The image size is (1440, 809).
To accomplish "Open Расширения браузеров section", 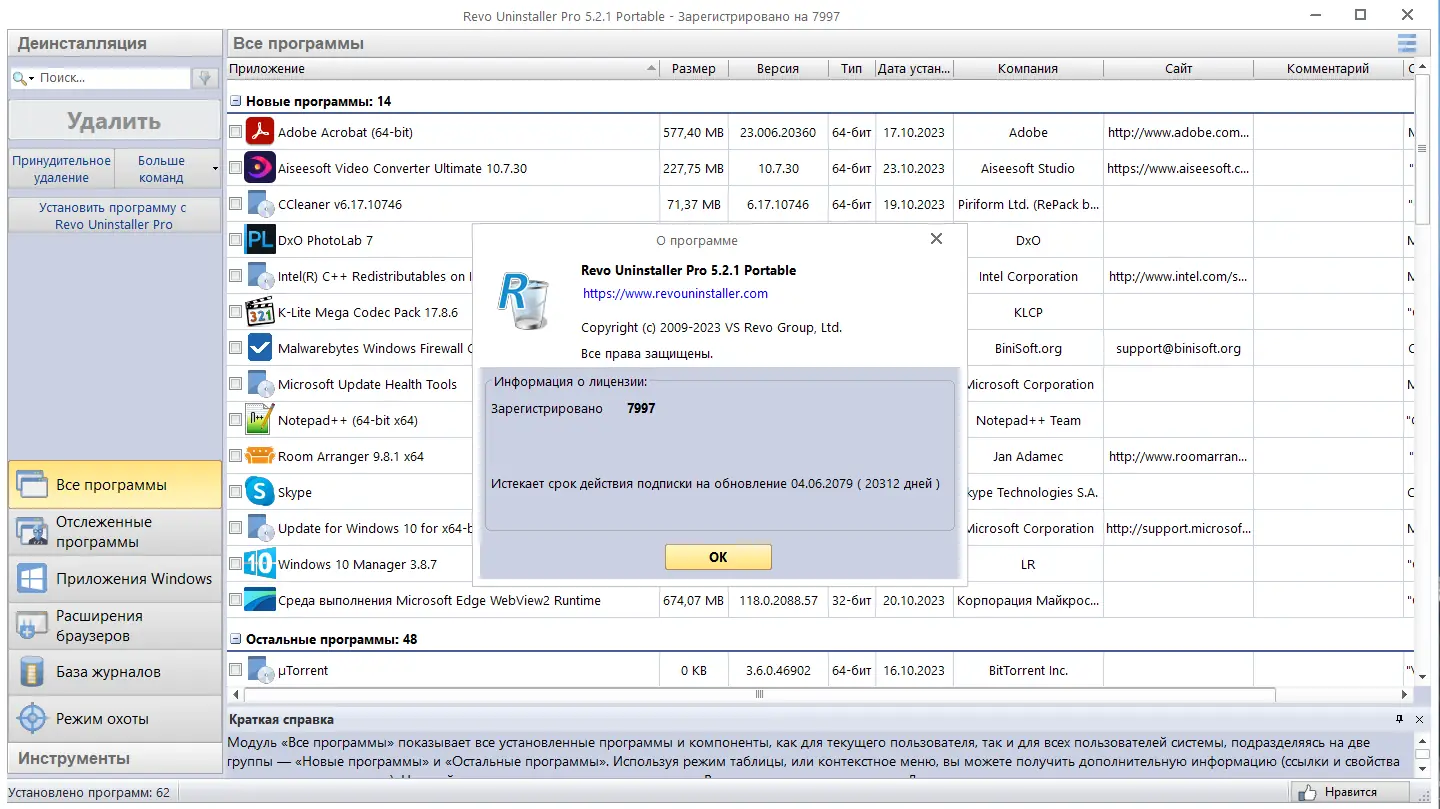I will pos(115,625).
